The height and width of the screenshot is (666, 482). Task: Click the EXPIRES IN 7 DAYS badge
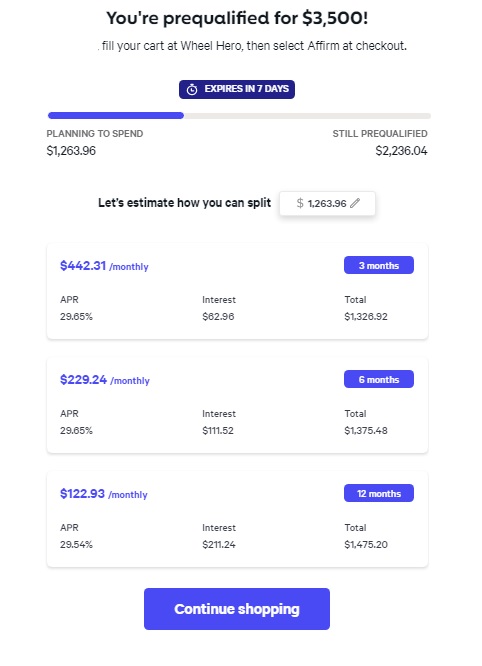click(237, 89)
